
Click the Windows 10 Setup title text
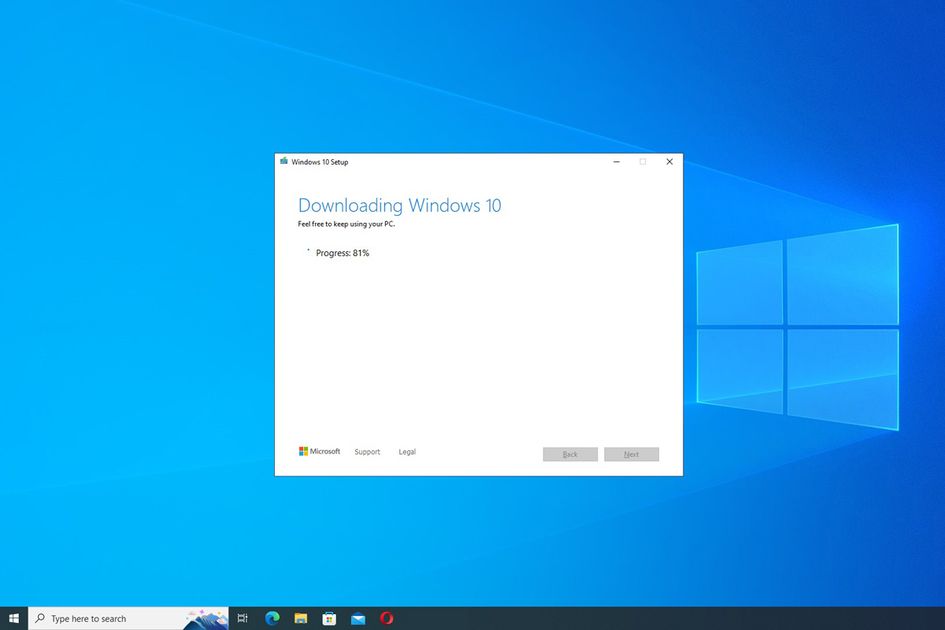319,162
